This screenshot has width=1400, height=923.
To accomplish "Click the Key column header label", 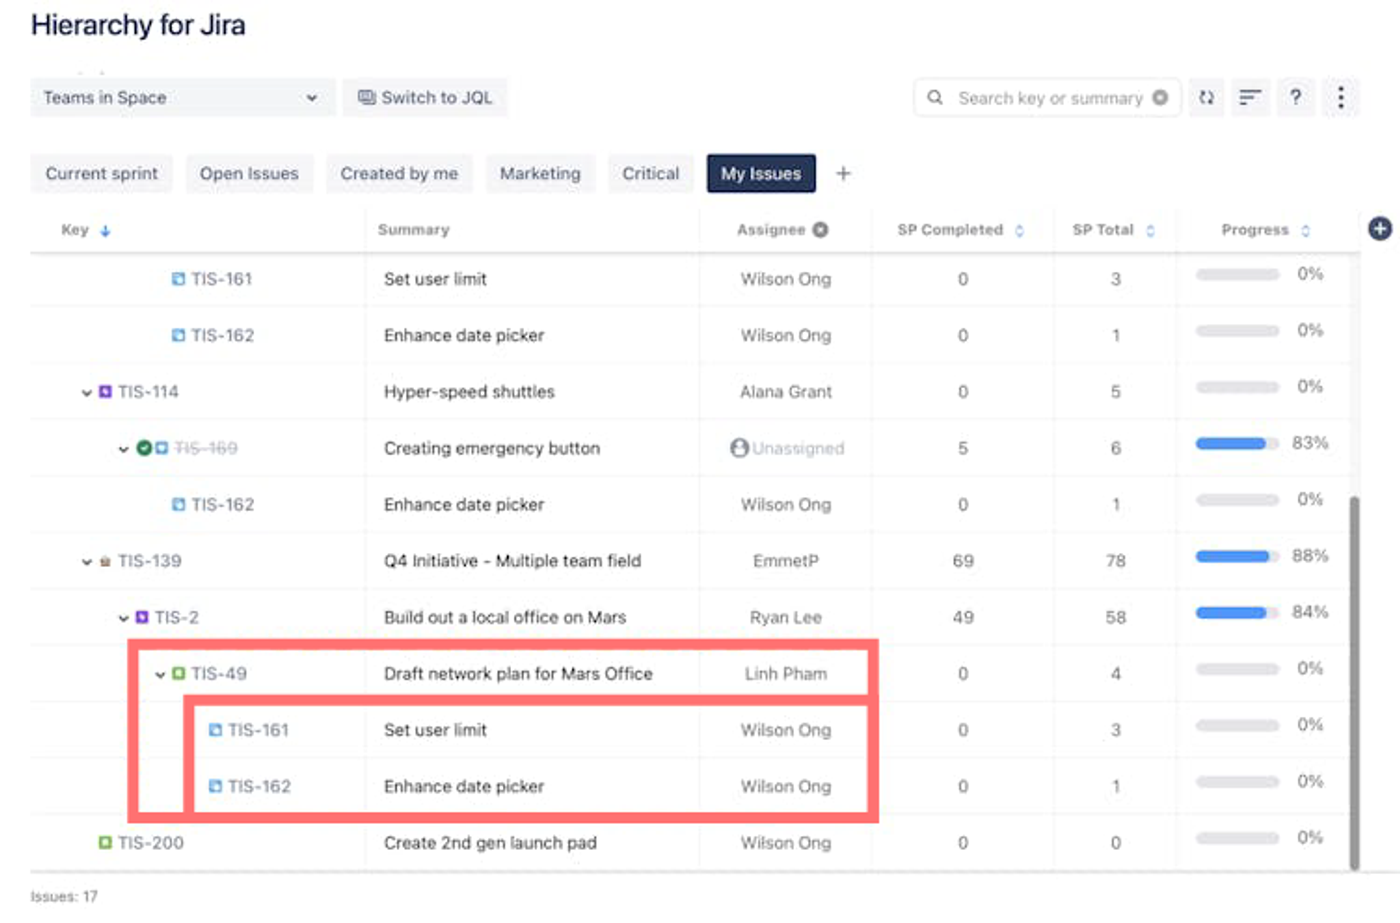I will coord(75,230).
